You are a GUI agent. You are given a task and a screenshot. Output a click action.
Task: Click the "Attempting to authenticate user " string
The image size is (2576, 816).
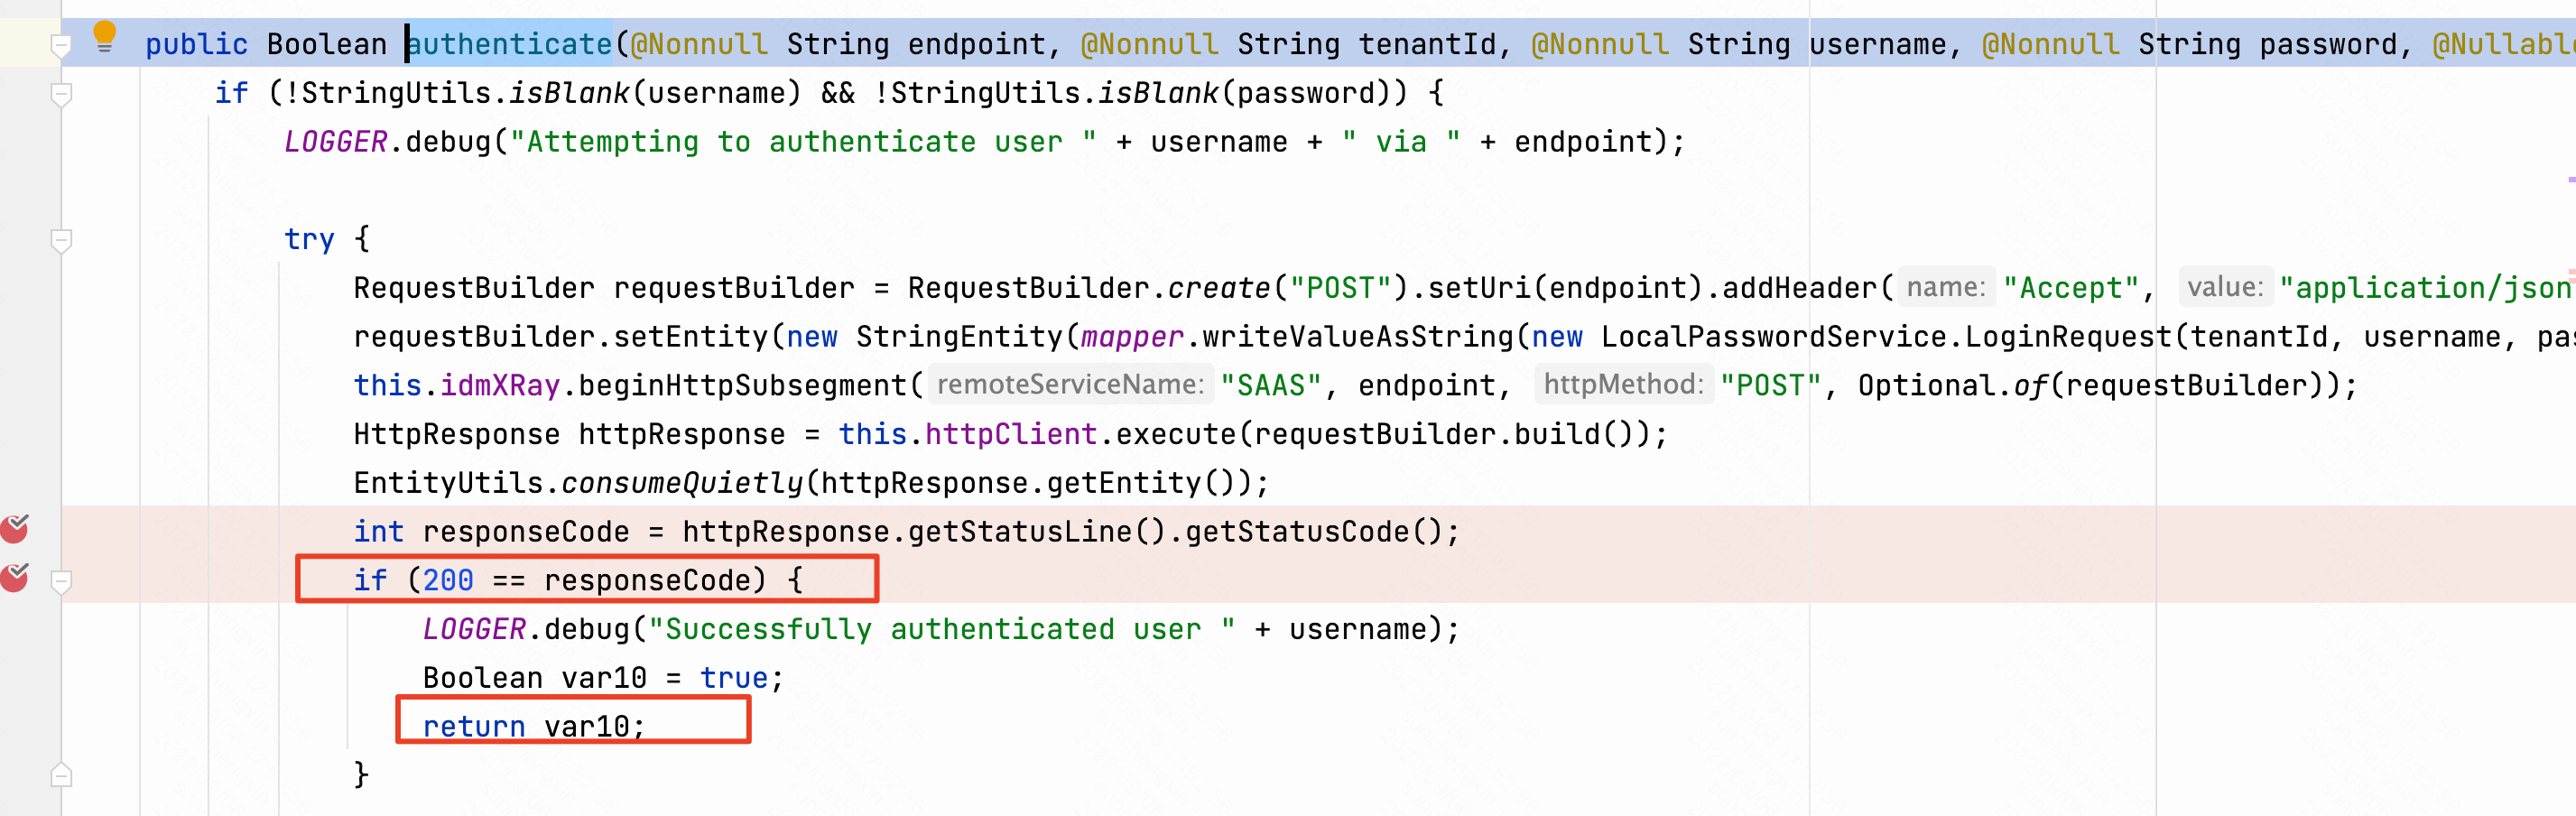click(803, 142)
